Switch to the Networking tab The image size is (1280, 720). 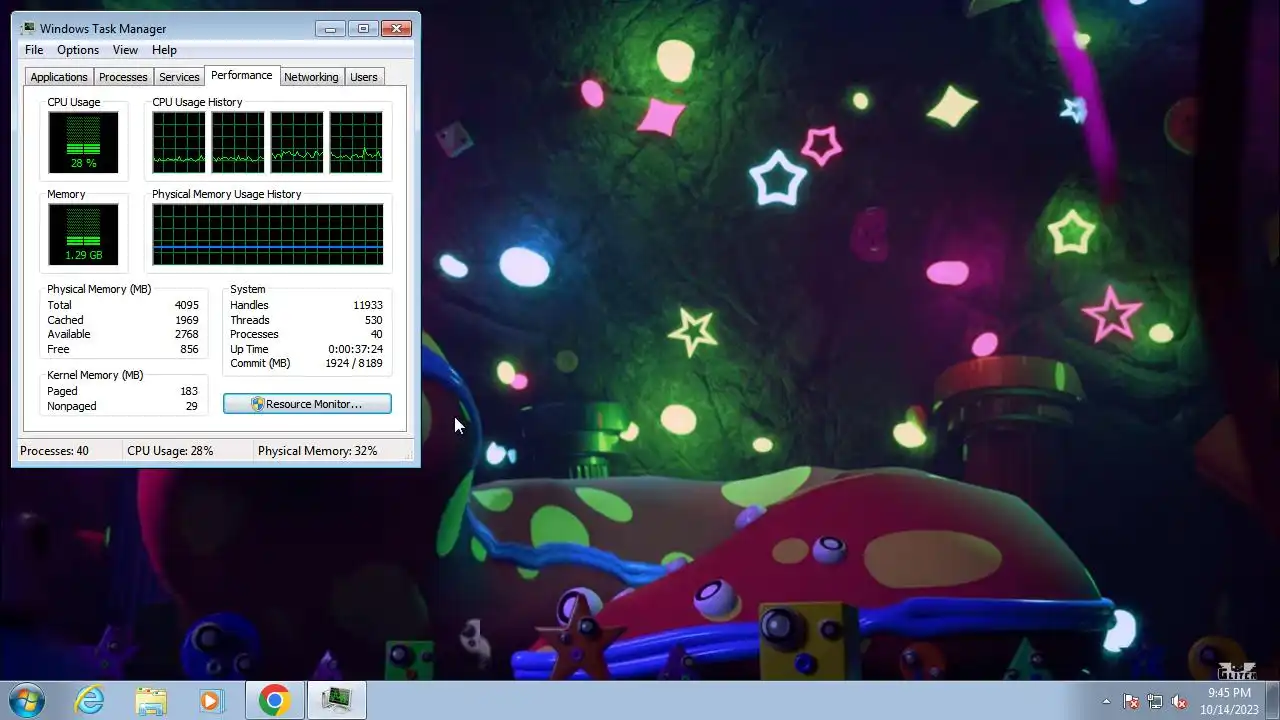[311, 77]
